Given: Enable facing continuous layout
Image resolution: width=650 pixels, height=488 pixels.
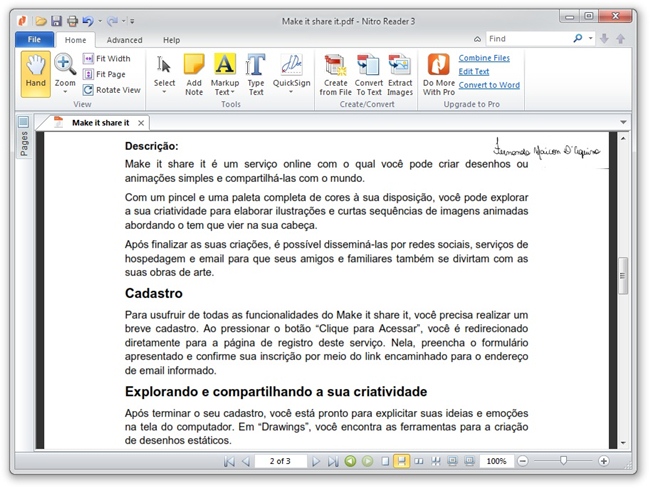Looking at the screenshot, I should tap(436, 461).
